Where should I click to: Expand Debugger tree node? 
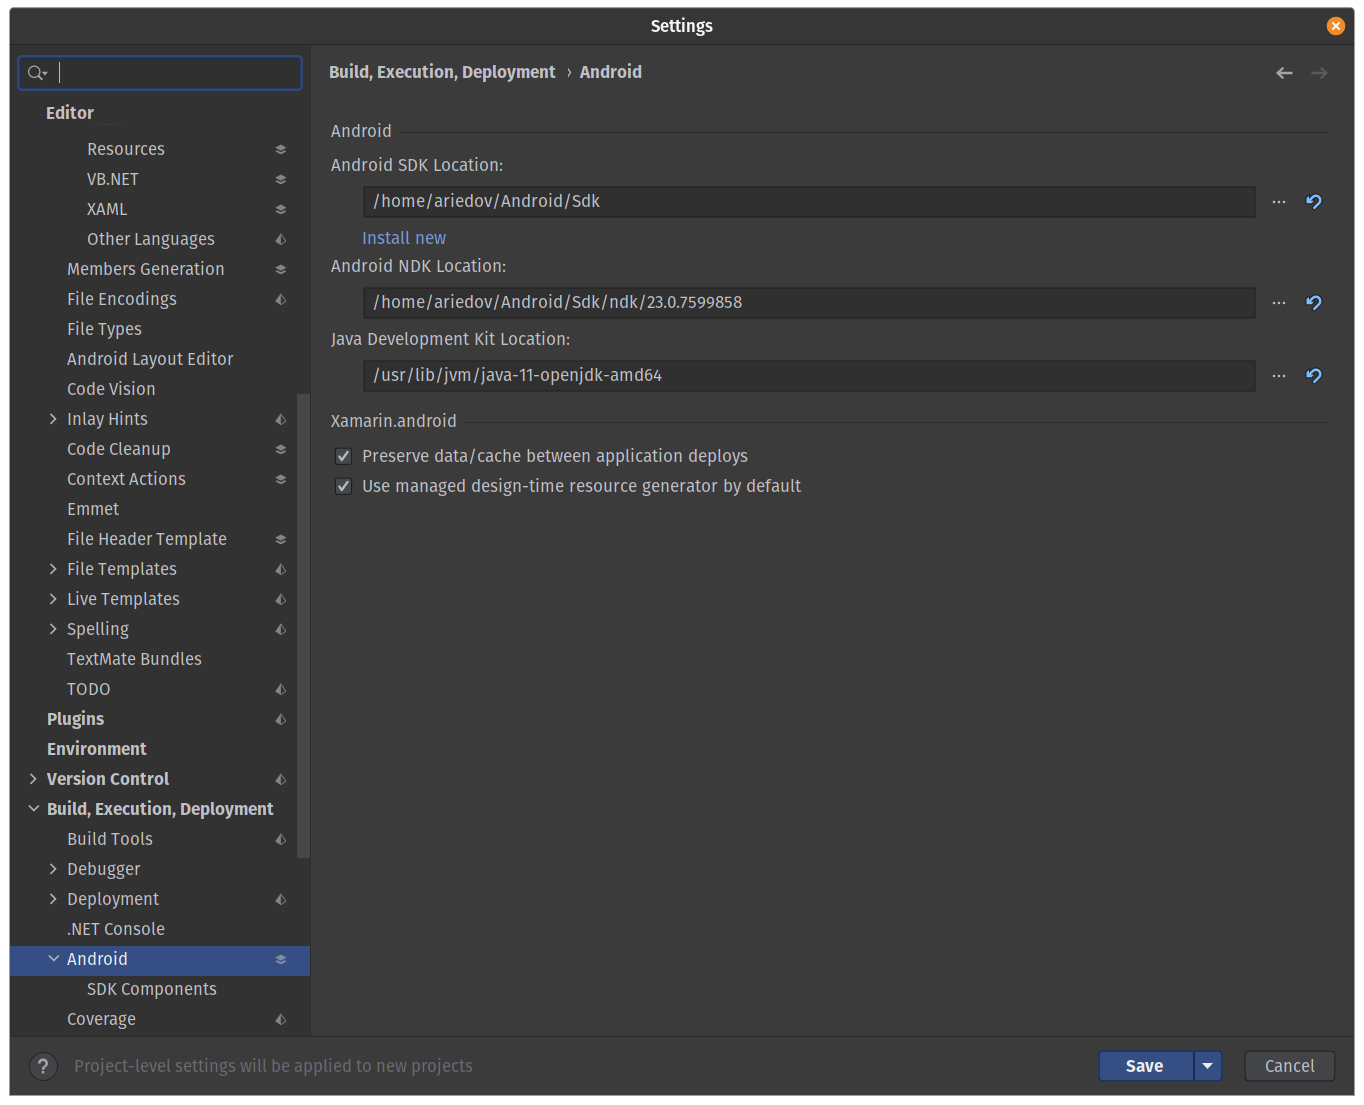(53, 869)
